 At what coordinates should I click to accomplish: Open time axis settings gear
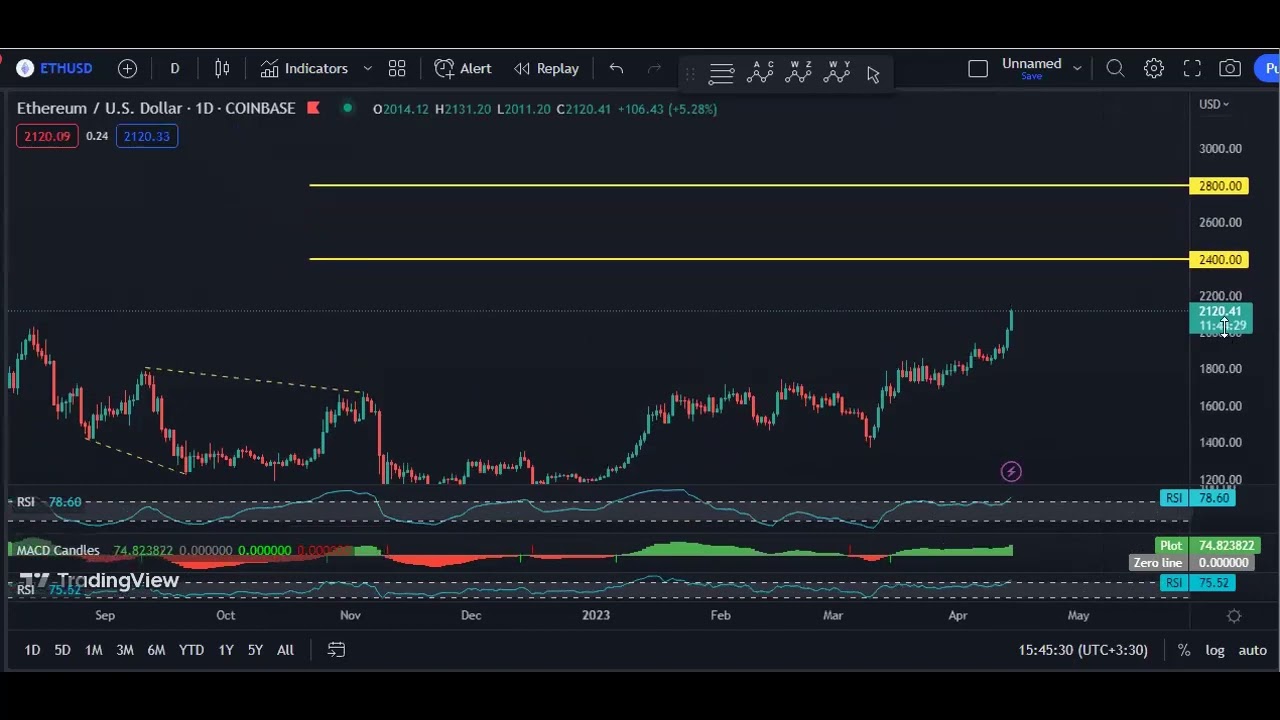pyautogui.click(x=1234, y=616)
